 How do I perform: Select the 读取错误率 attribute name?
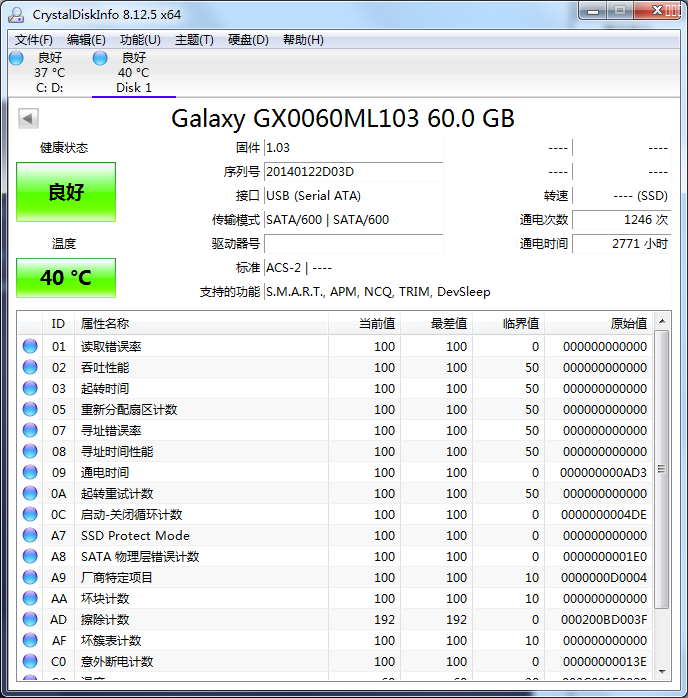[x=111, y=347]
